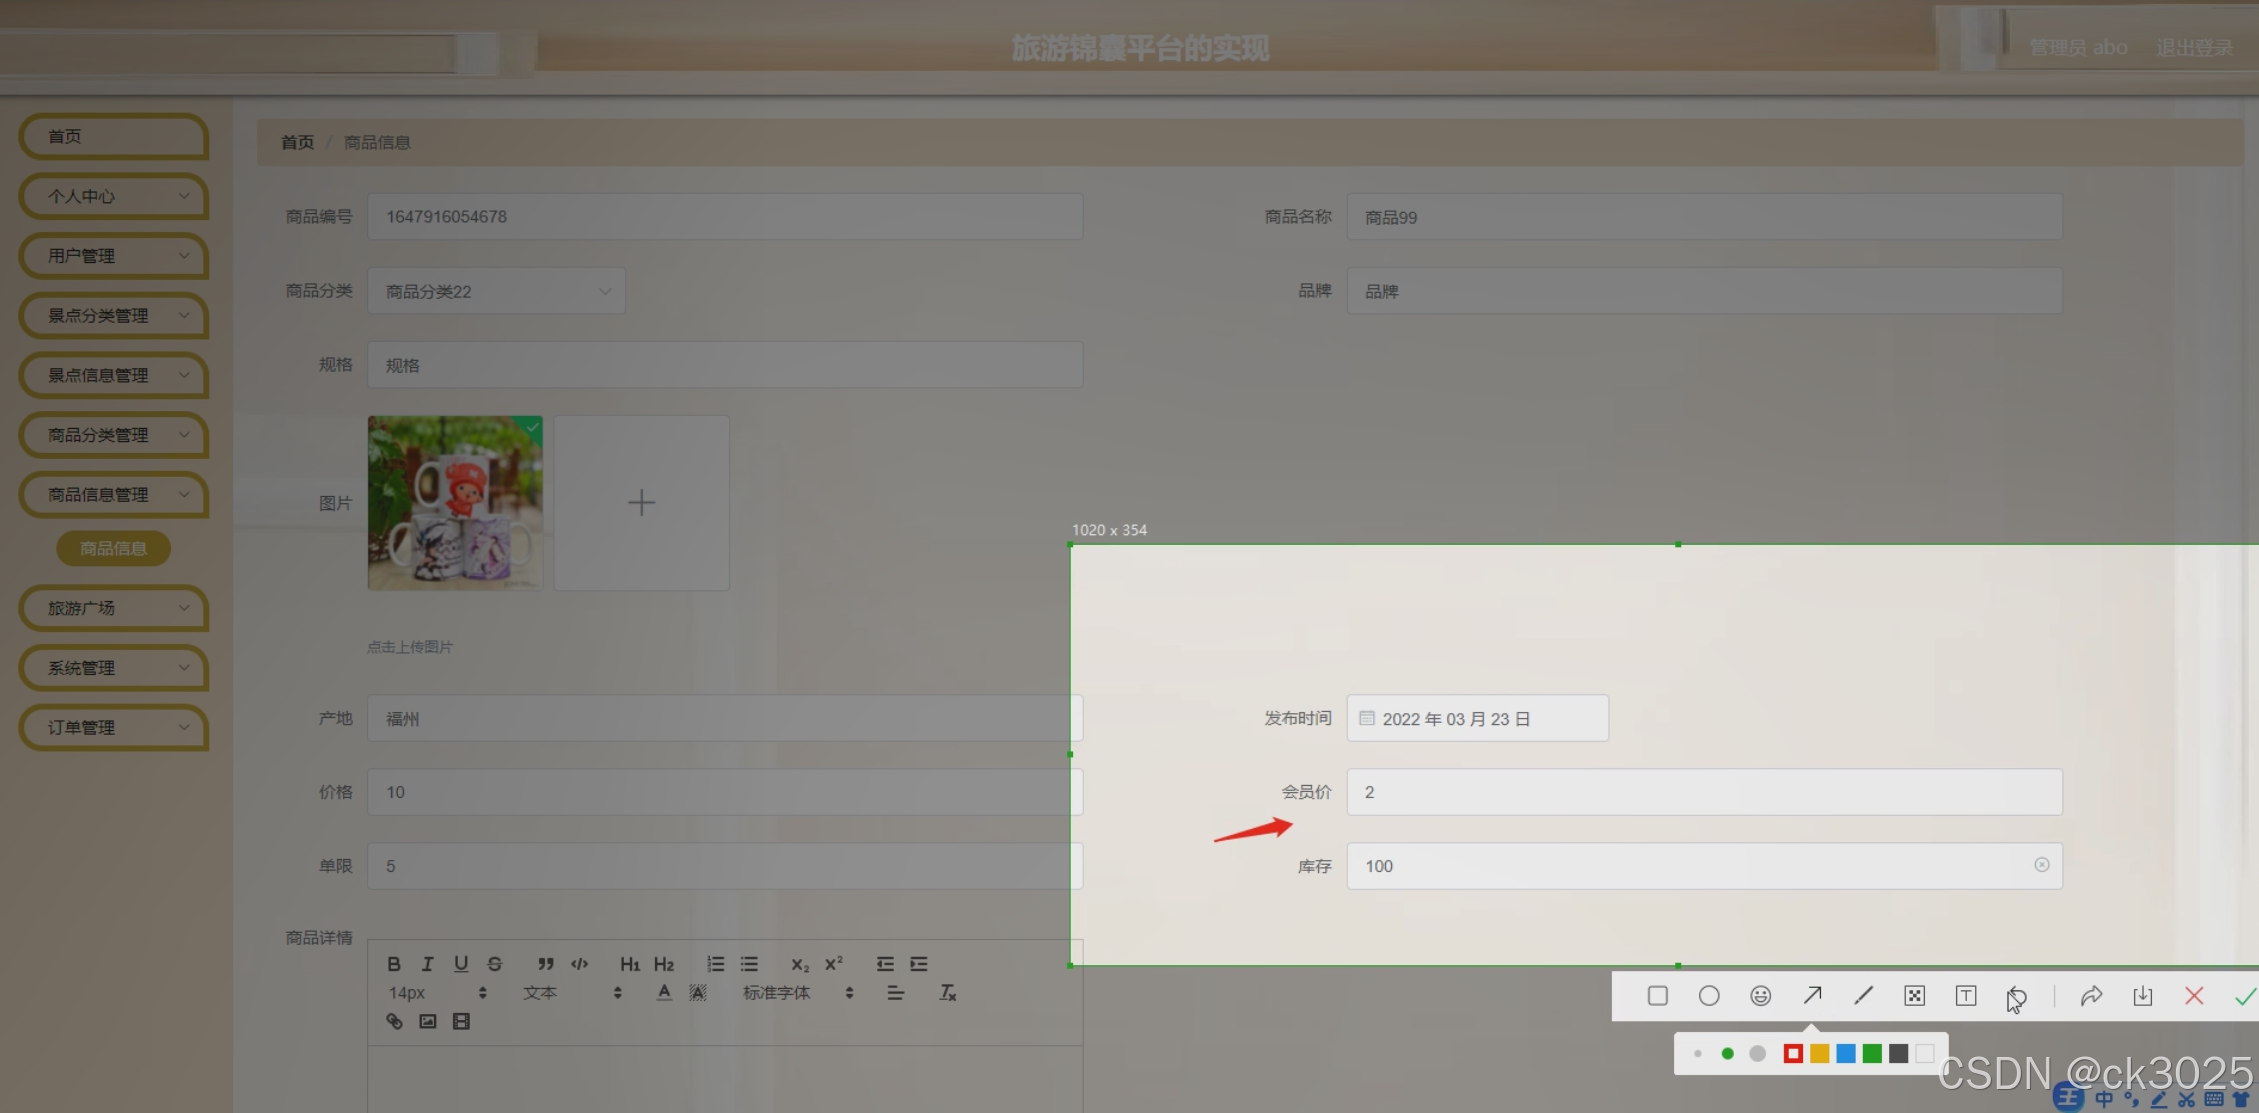The image size is (2259, 1113).
Task: Open the 商品分类 dropdown showing 商品分类22
Action: pos(496,291)
